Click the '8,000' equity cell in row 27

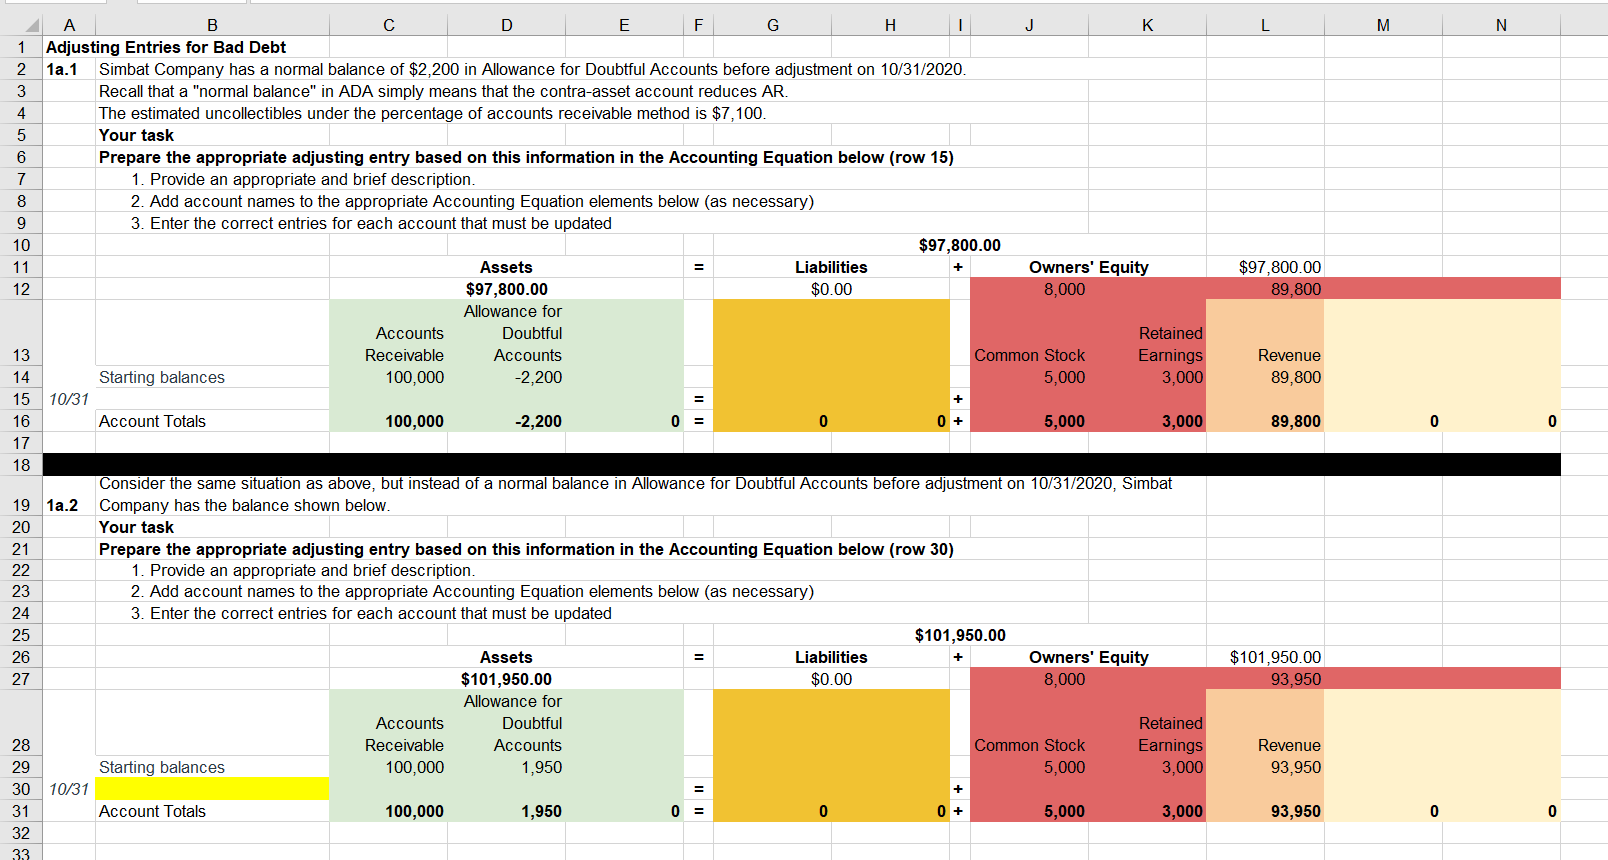(x=1064, y=679)
